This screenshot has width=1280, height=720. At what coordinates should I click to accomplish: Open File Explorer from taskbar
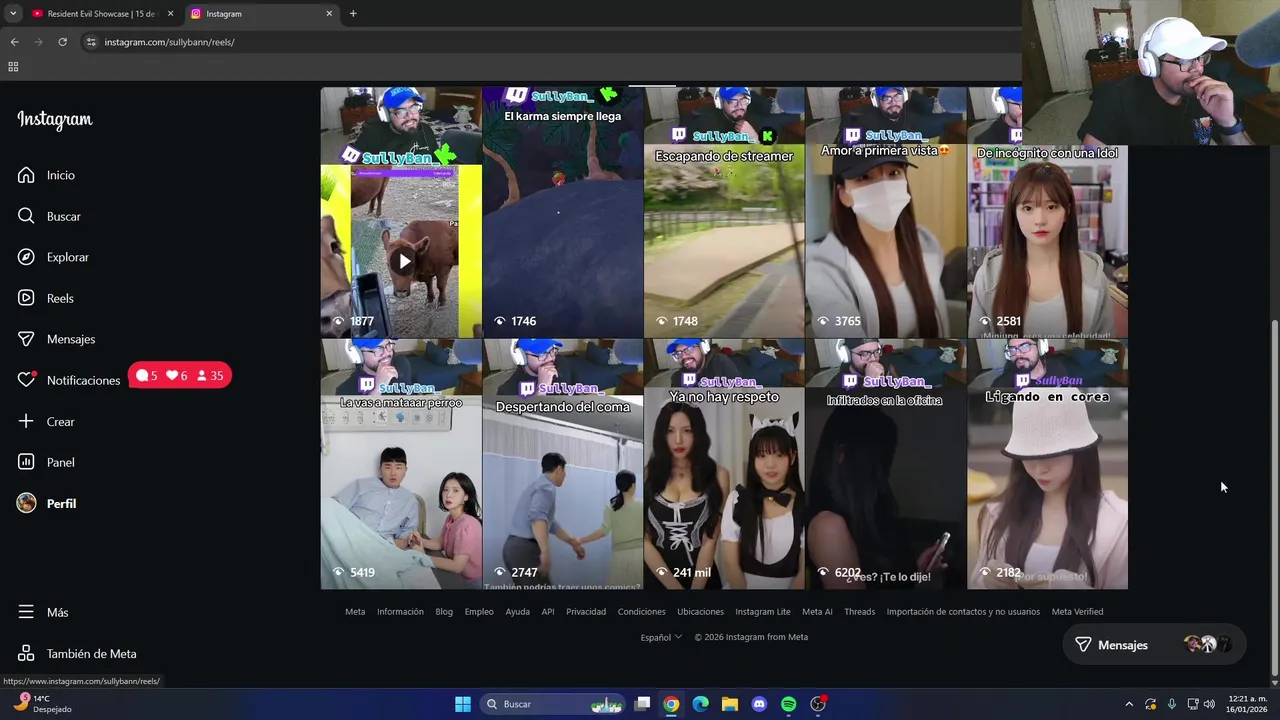pos(730,704)
